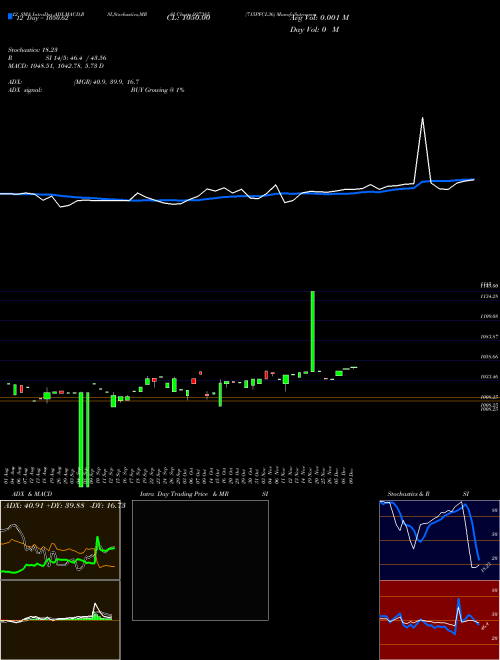Click the navy Stochastics chart panel
Viewport: 500px width, 660px height.
coord(439,540)
